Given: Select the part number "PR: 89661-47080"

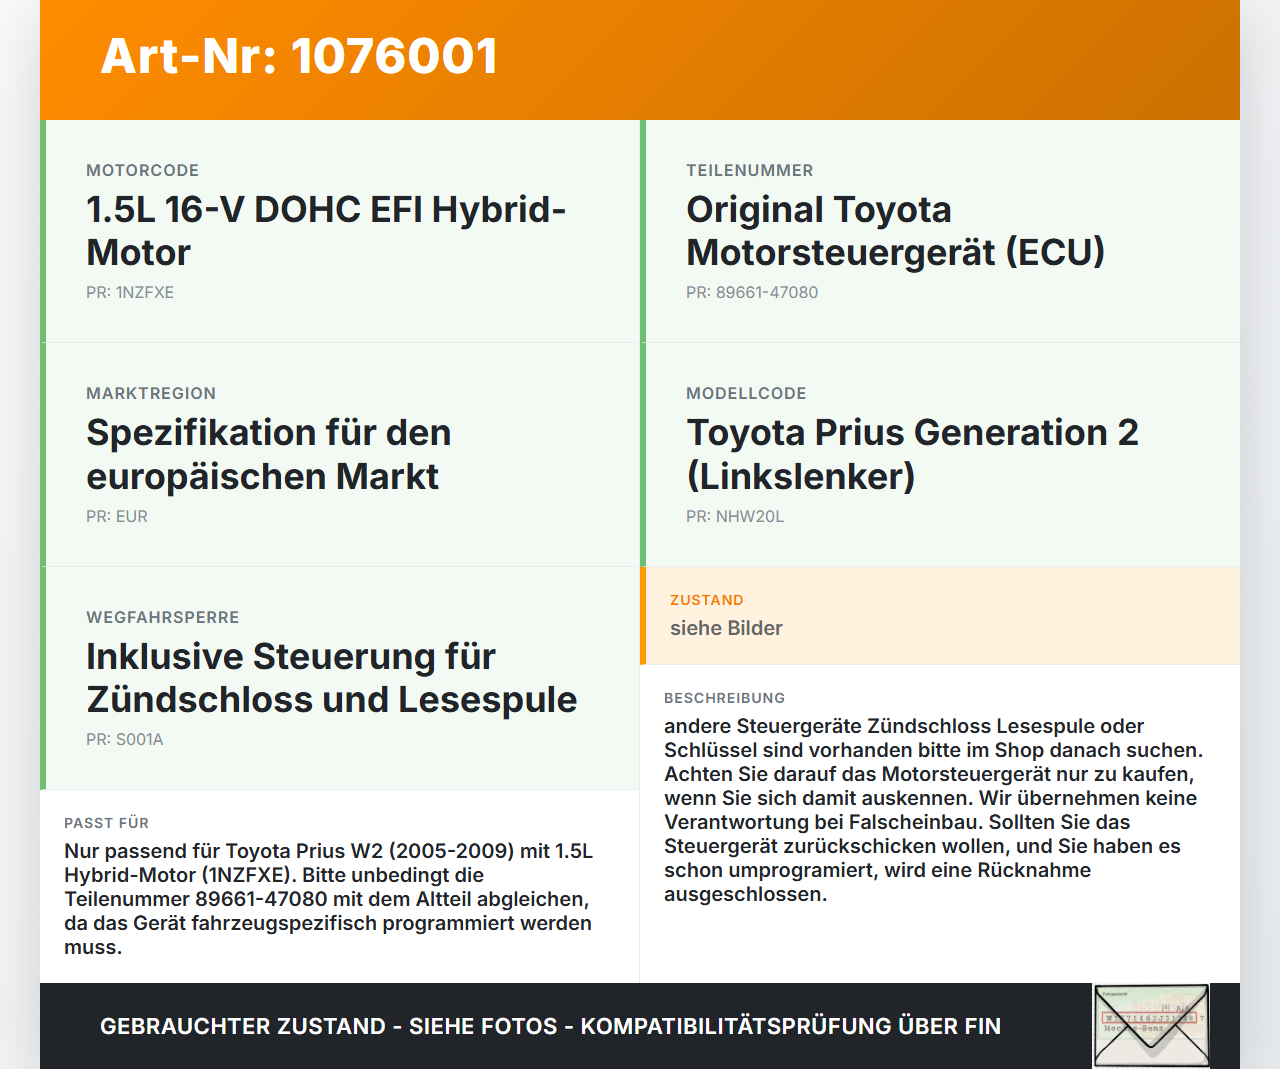Looking at the screenshot, I should click(x=752, y=293).
